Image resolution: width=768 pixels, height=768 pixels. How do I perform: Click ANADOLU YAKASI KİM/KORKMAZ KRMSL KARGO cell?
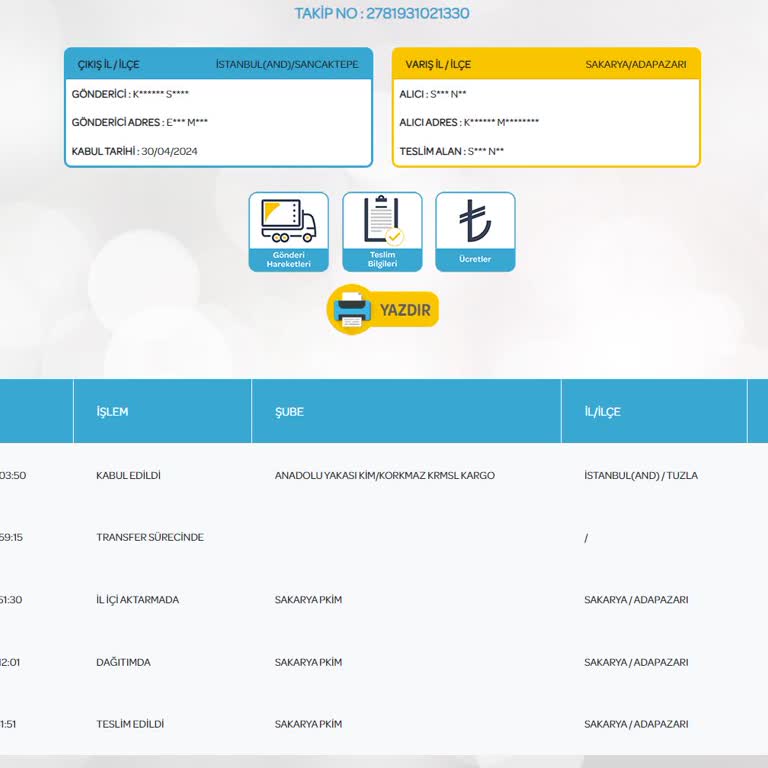click(384, 475)
